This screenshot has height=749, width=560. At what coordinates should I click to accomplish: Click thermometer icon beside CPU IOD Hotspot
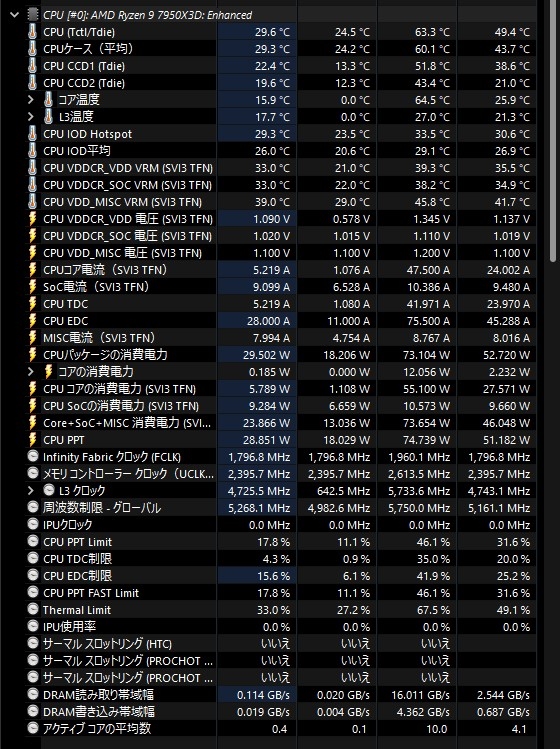(x=32, y=134)
